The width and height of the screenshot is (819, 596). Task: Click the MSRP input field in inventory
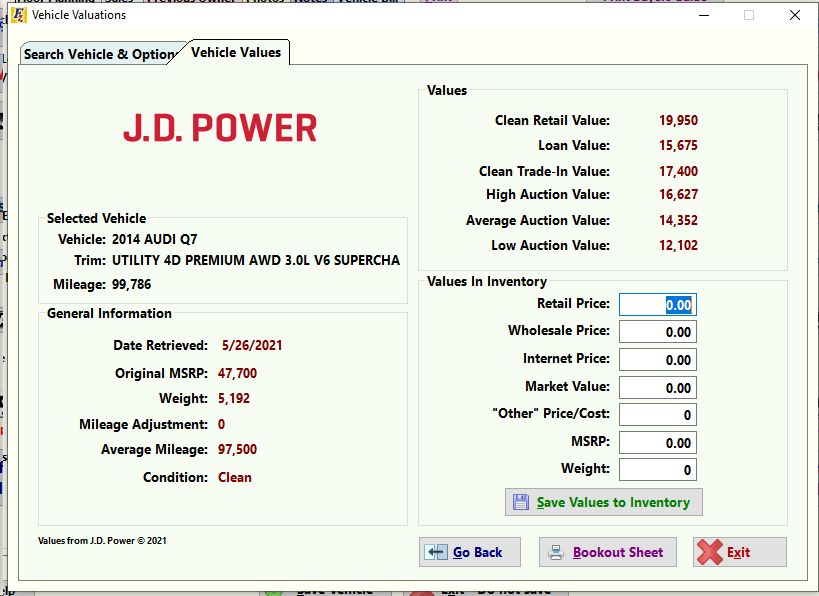point(658,443)
